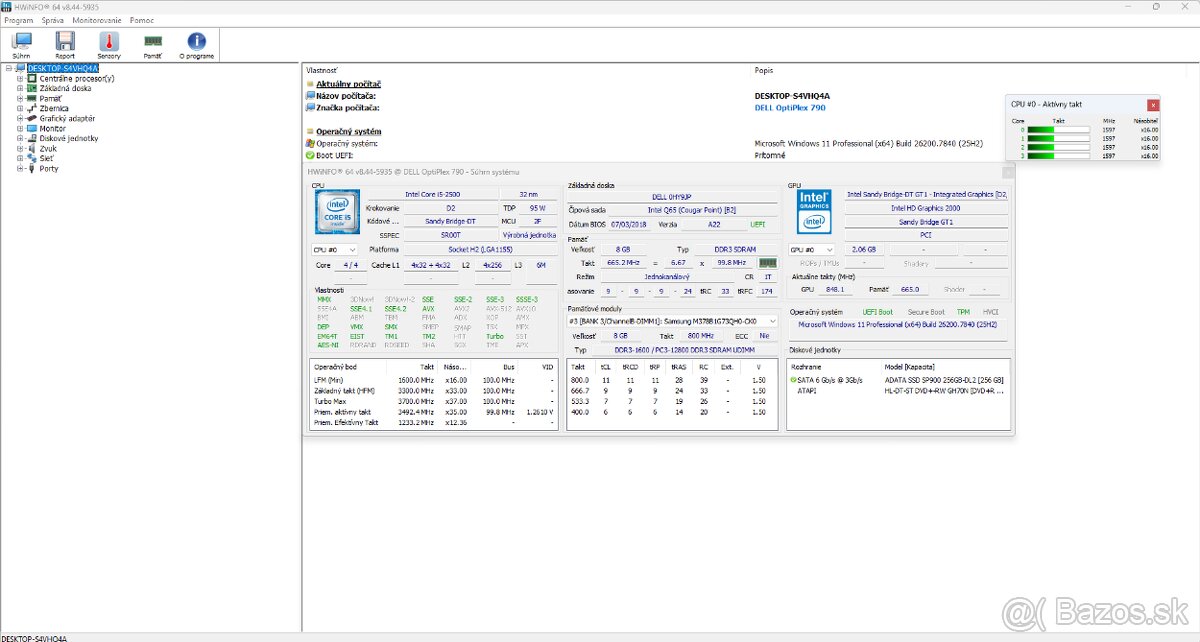This screenshot has width=1200, height=642.
Task: Click the Intel HD Graphics 2000 button
Action: click(926, 208)
